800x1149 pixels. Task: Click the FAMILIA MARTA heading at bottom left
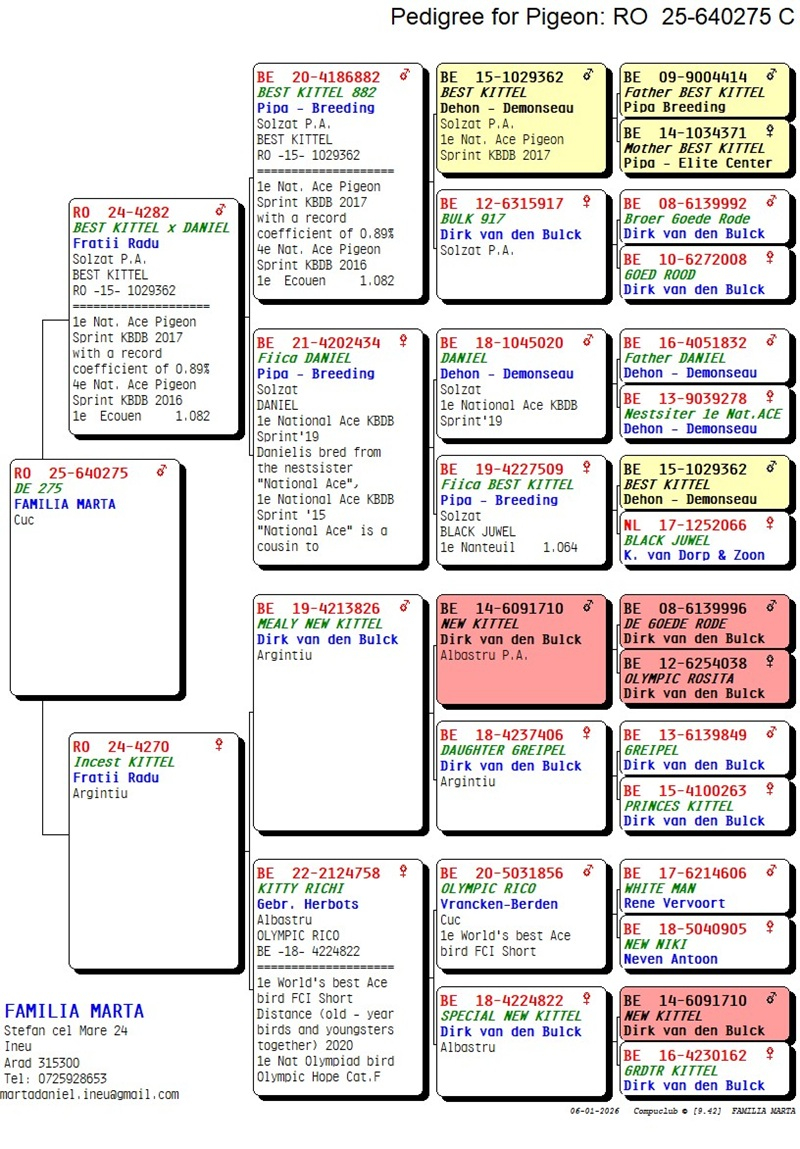coord(74,1011)
